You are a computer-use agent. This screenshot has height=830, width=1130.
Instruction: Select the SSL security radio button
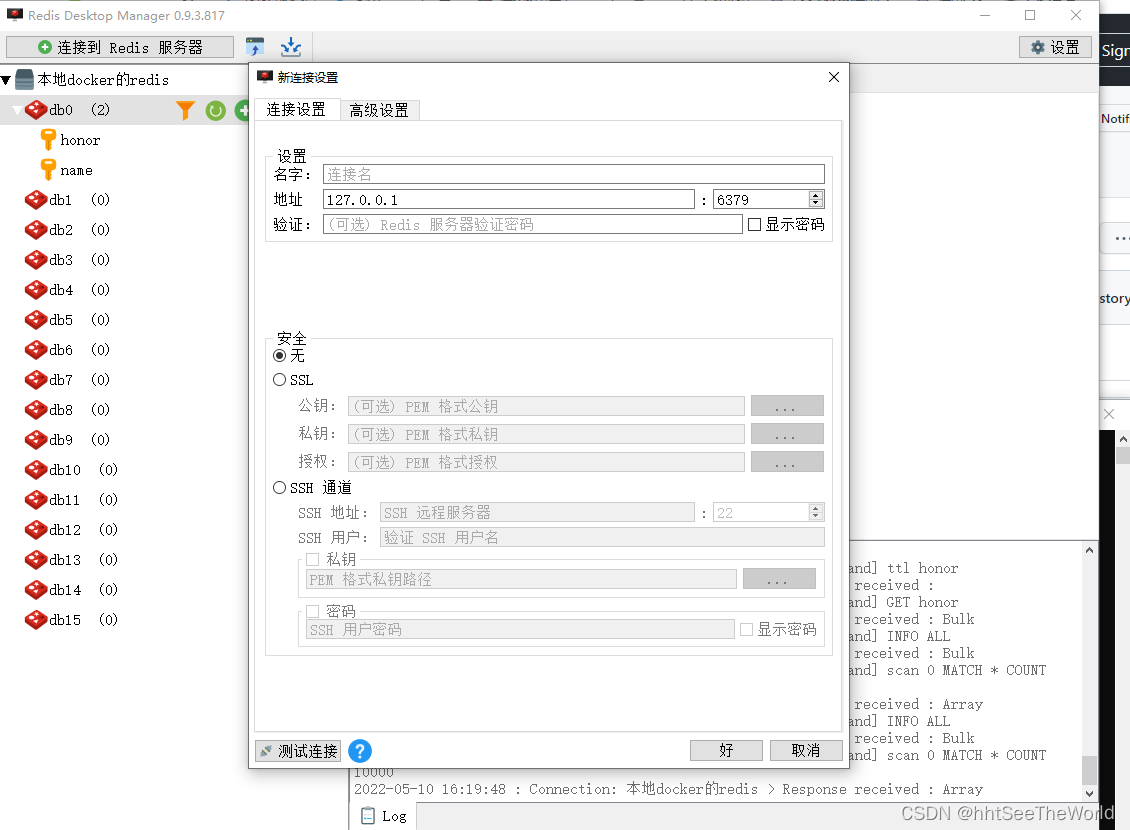280,379
